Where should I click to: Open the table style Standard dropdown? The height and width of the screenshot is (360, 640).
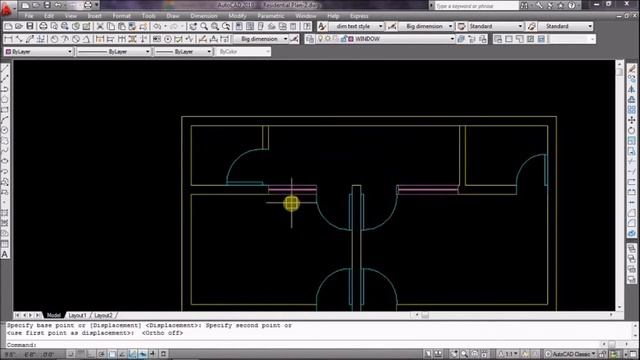point(496,26)
